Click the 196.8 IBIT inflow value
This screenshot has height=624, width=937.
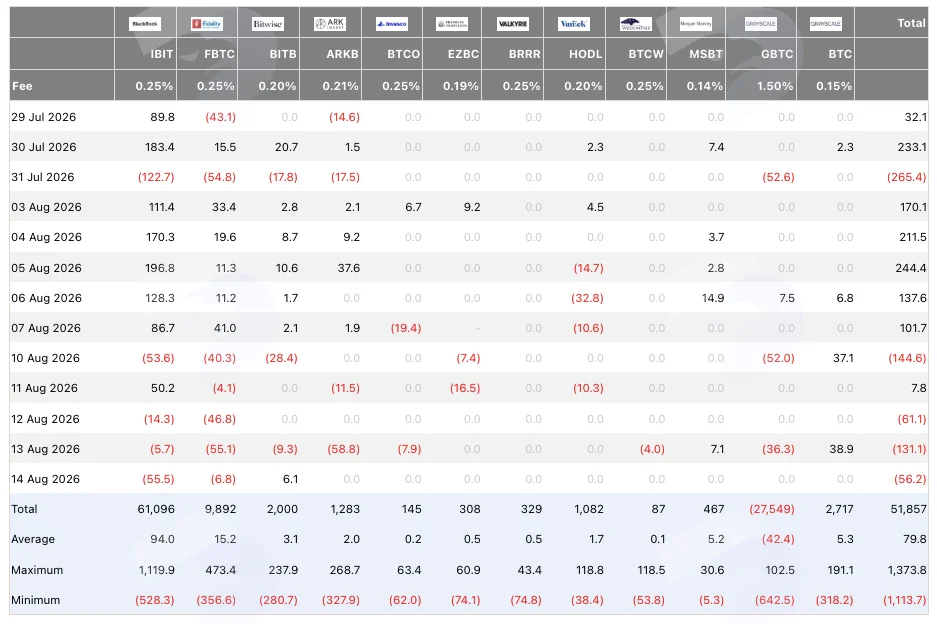click(x=160, y=268)
